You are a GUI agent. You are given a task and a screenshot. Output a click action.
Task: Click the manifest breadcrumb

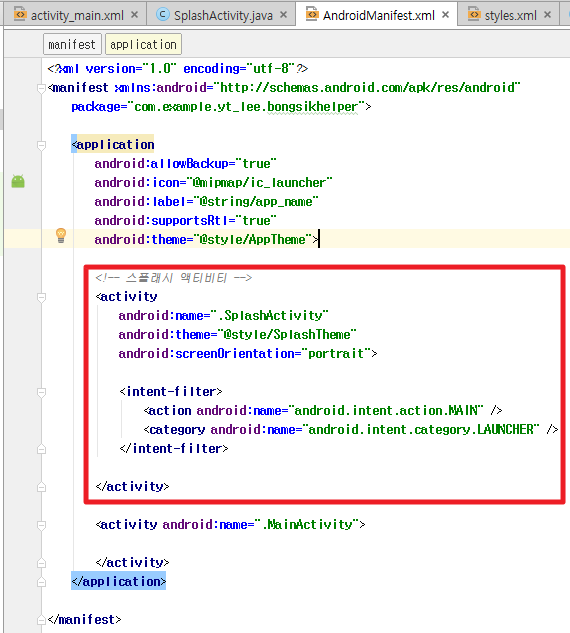71,44
